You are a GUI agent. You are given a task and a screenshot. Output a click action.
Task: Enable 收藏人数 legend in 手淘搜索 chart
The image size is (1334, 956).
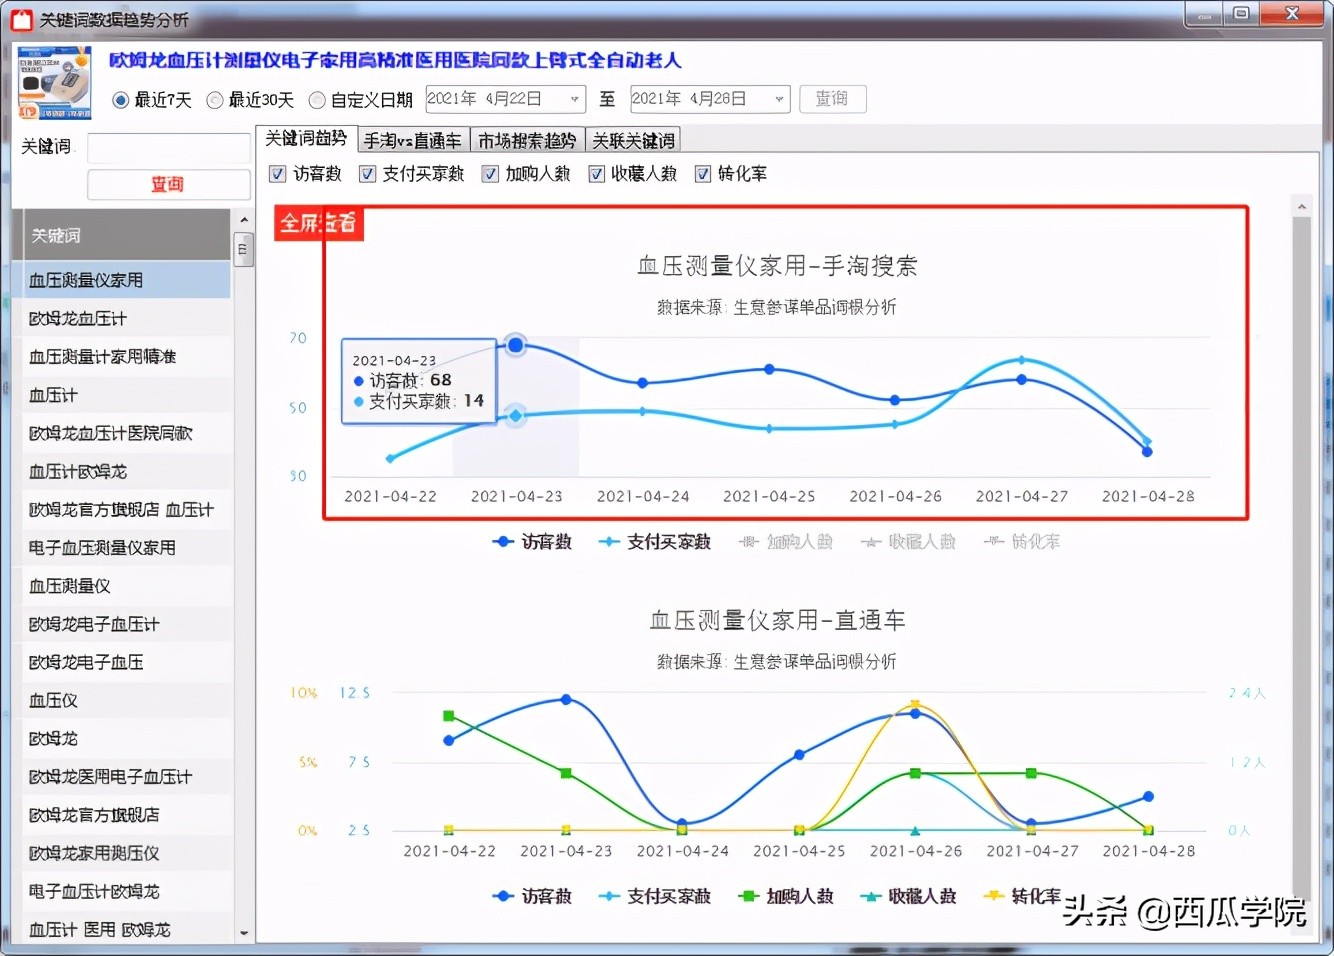point(908,542)
